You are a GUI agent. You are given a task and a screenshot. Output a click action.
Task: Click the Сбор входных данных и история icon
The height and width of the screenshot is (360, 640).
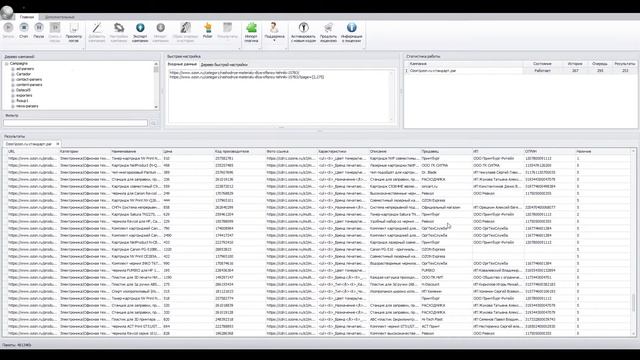tap(185, 33)
